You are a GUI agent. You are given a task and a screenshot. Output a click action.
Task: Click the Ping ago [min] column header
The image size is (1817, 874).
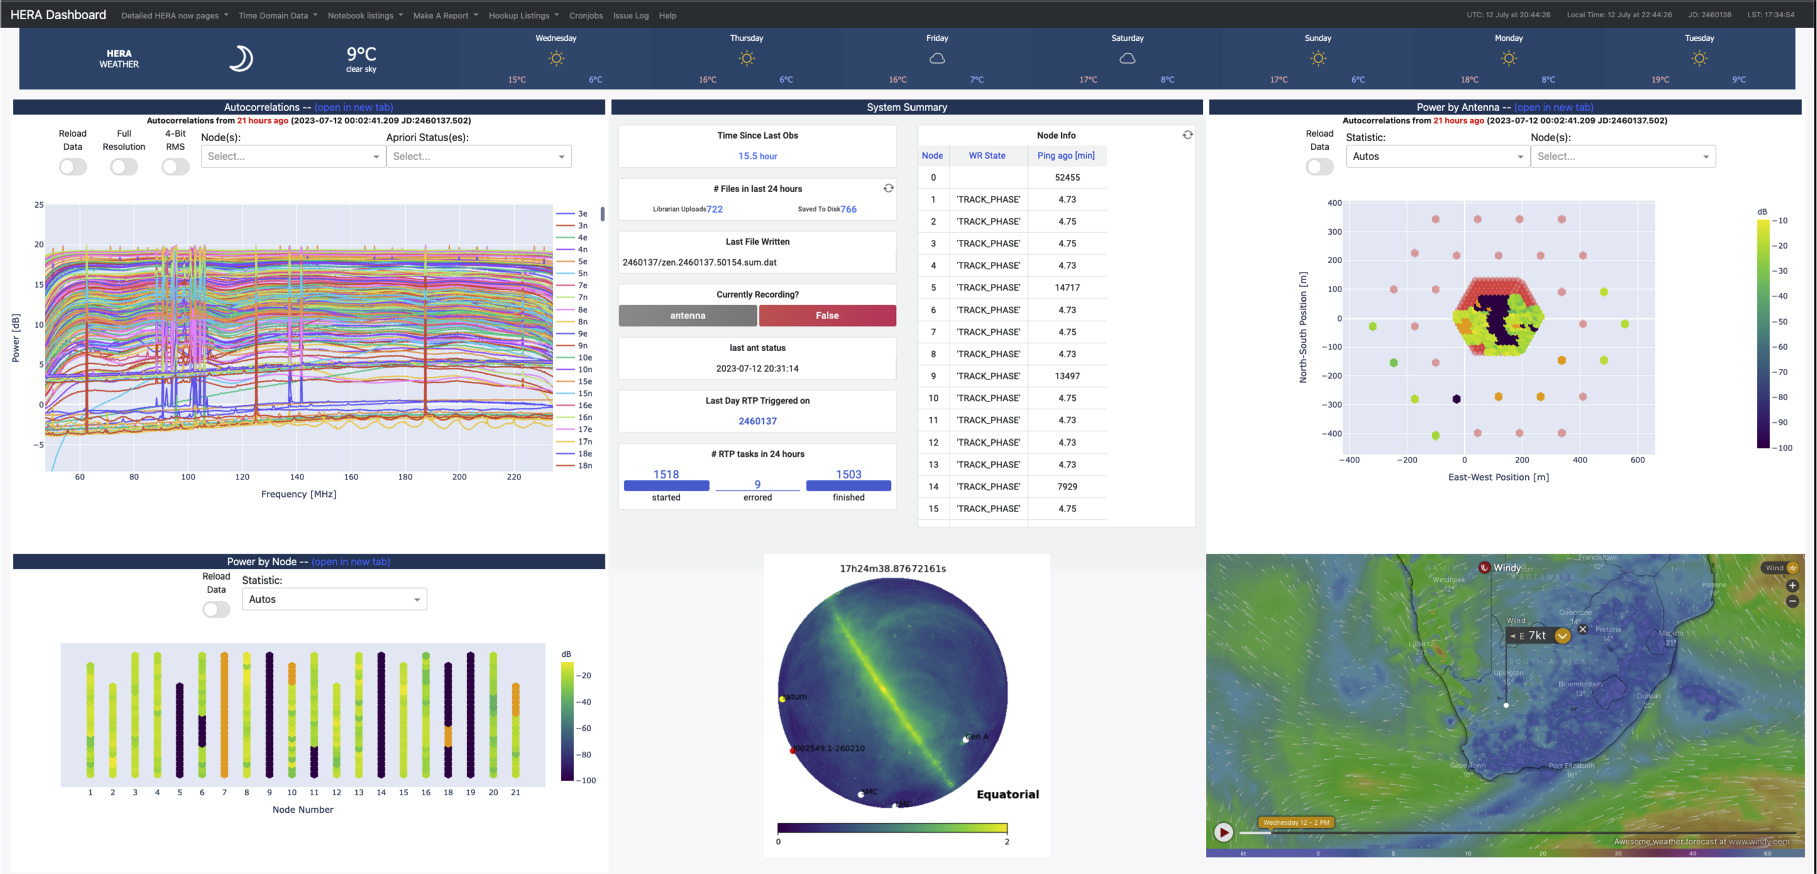[1065, 155]
